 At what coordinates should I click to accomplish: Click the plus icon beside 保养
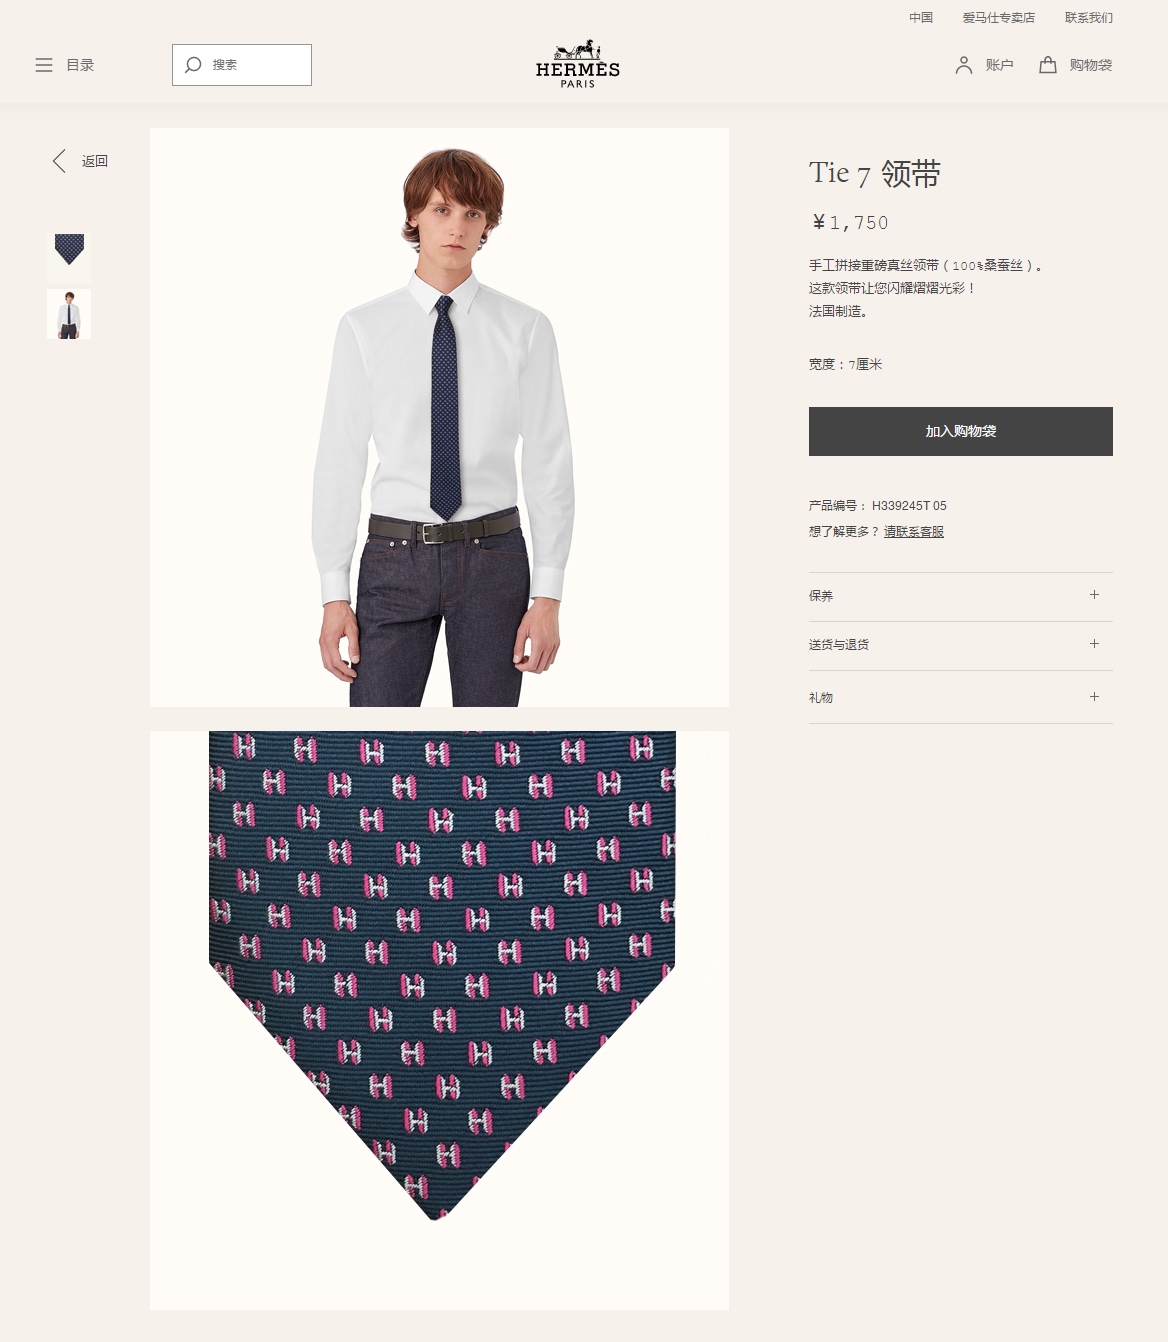click(x=1094, y=595)
